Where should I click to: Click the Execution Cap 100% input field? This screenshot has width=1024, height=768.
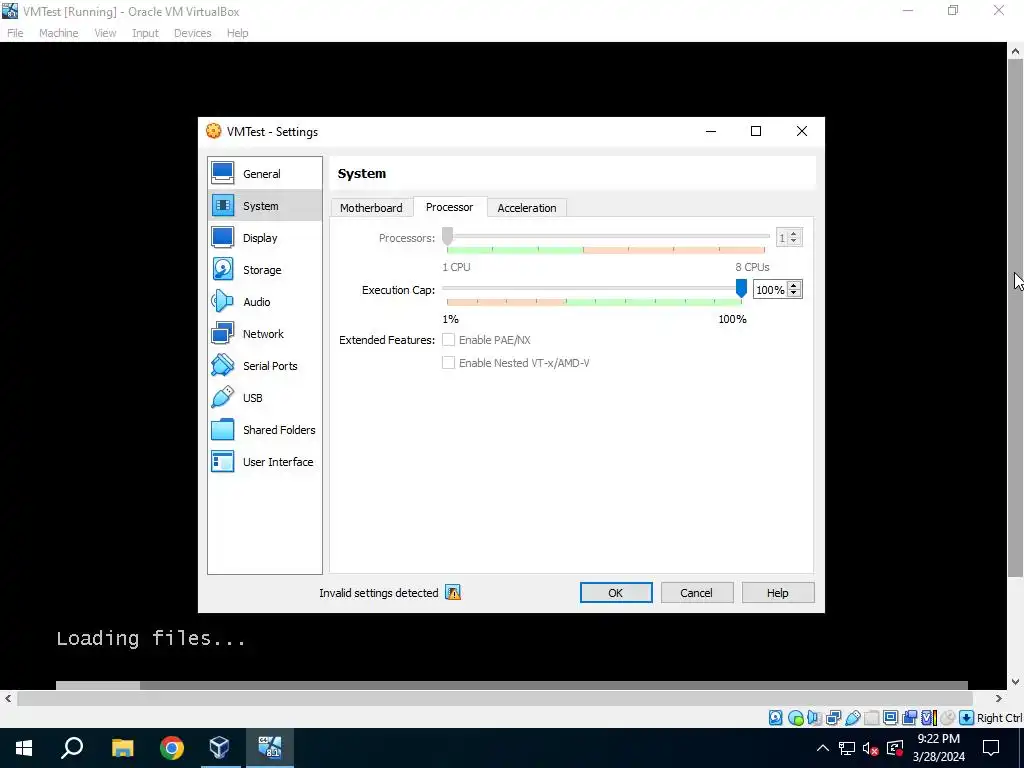pos(771,289)
